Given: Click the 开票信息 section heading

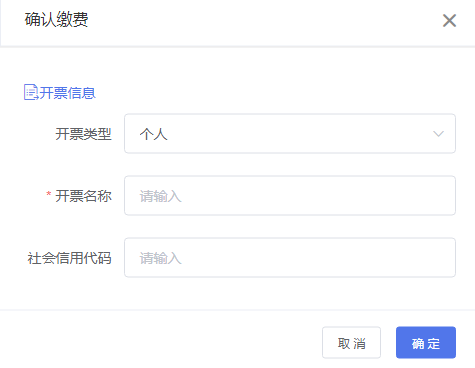Looking at the screenshot, I should tap(67, 93).
